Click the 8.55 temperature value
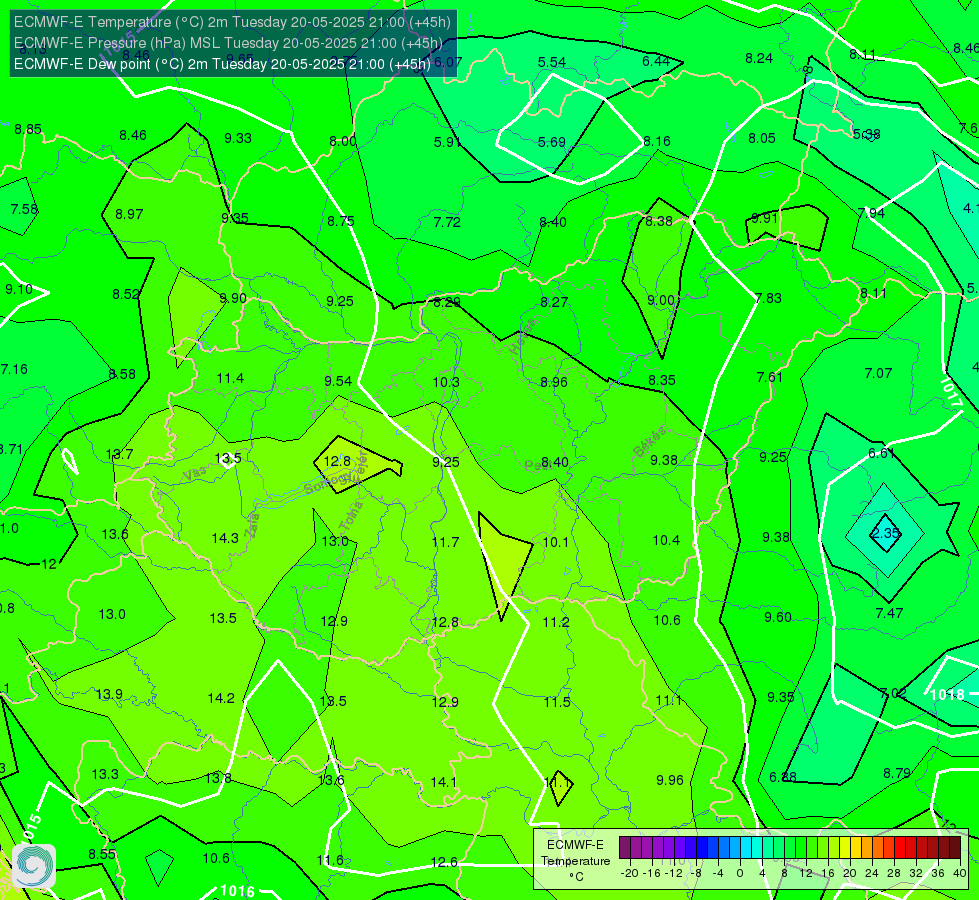 click(102, 854)
